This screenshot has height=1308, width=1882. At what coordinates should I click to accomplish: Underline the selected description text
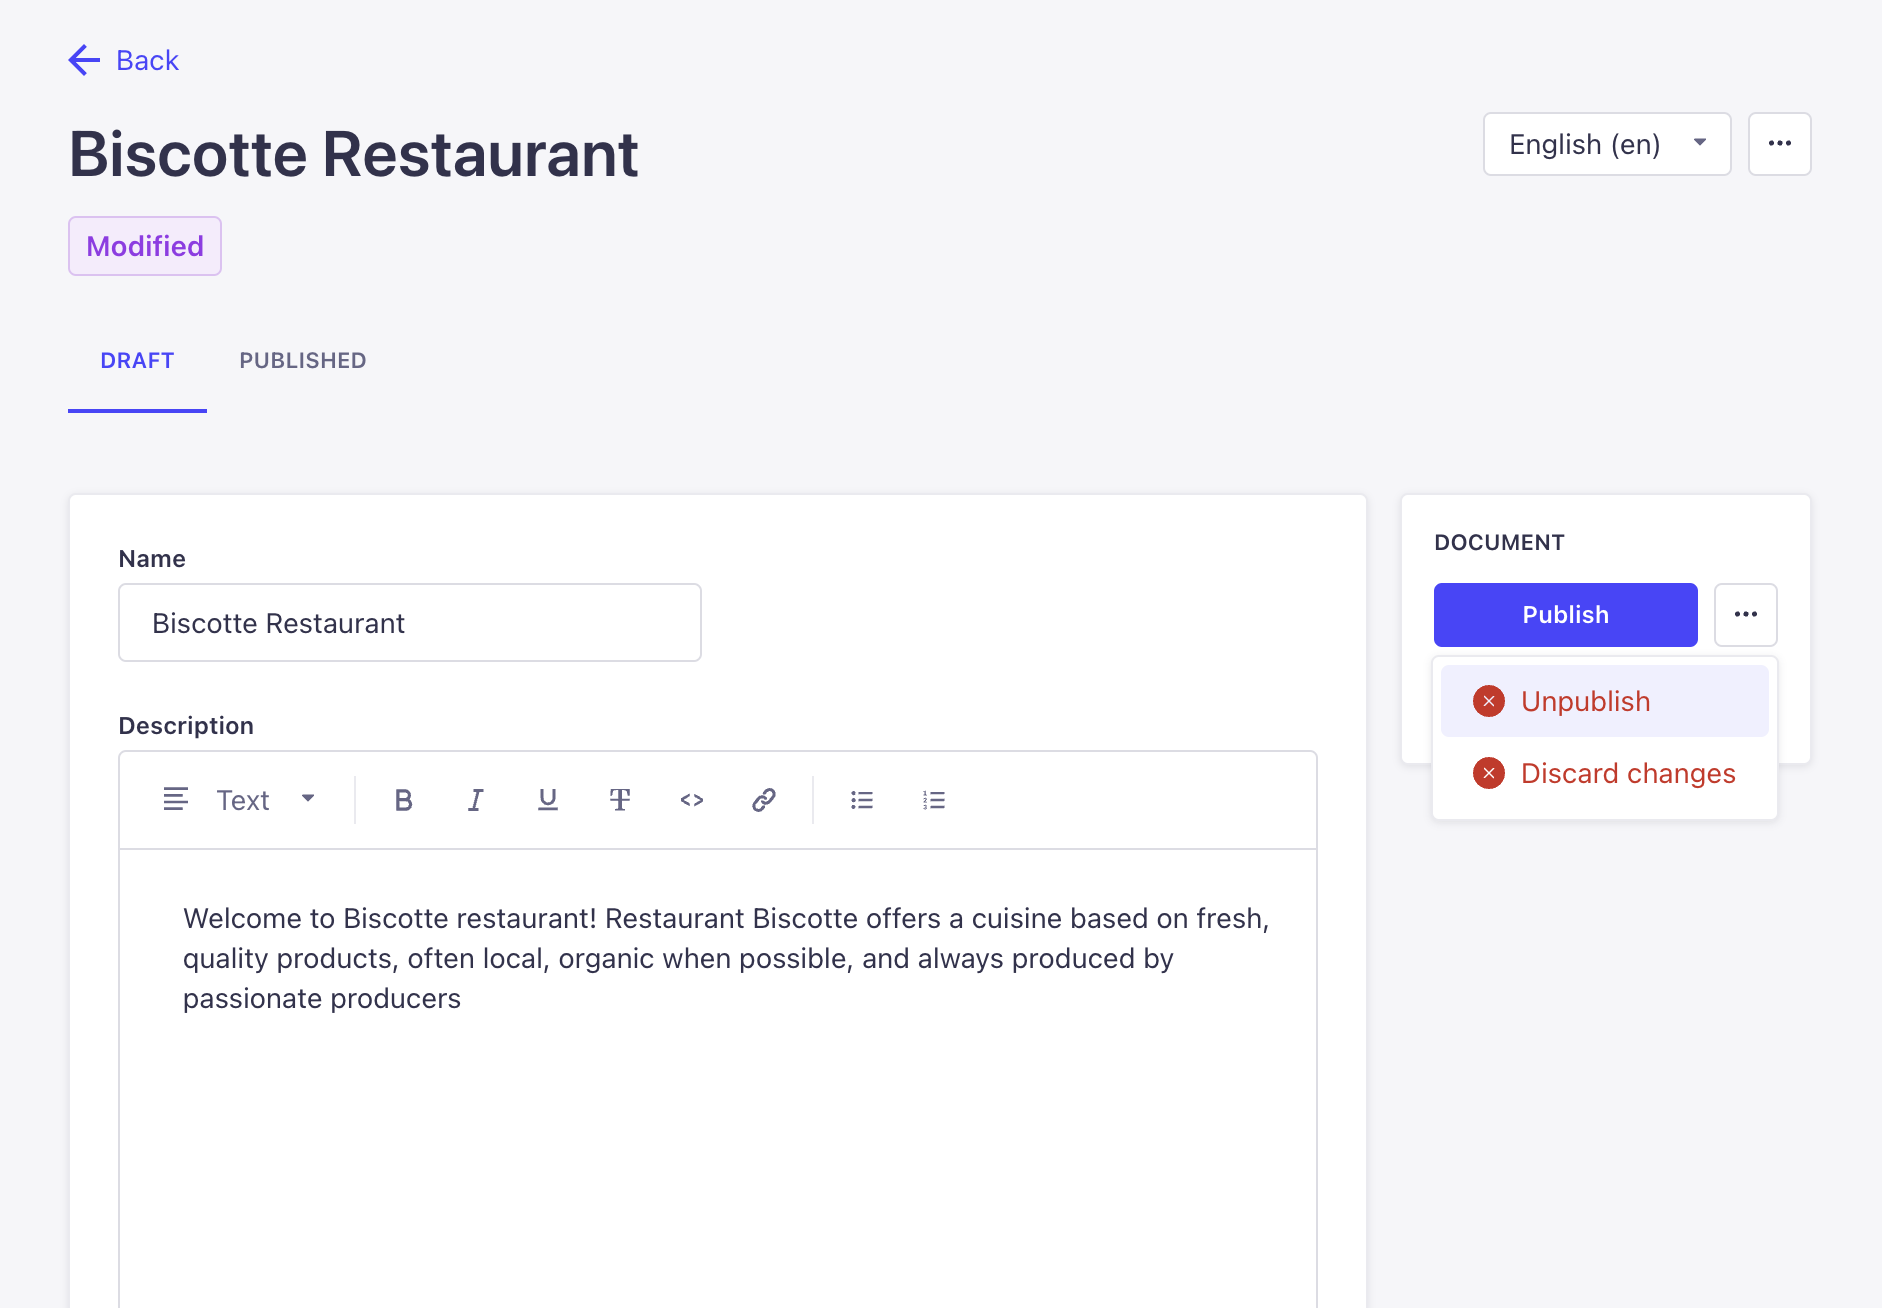(547, 800)
